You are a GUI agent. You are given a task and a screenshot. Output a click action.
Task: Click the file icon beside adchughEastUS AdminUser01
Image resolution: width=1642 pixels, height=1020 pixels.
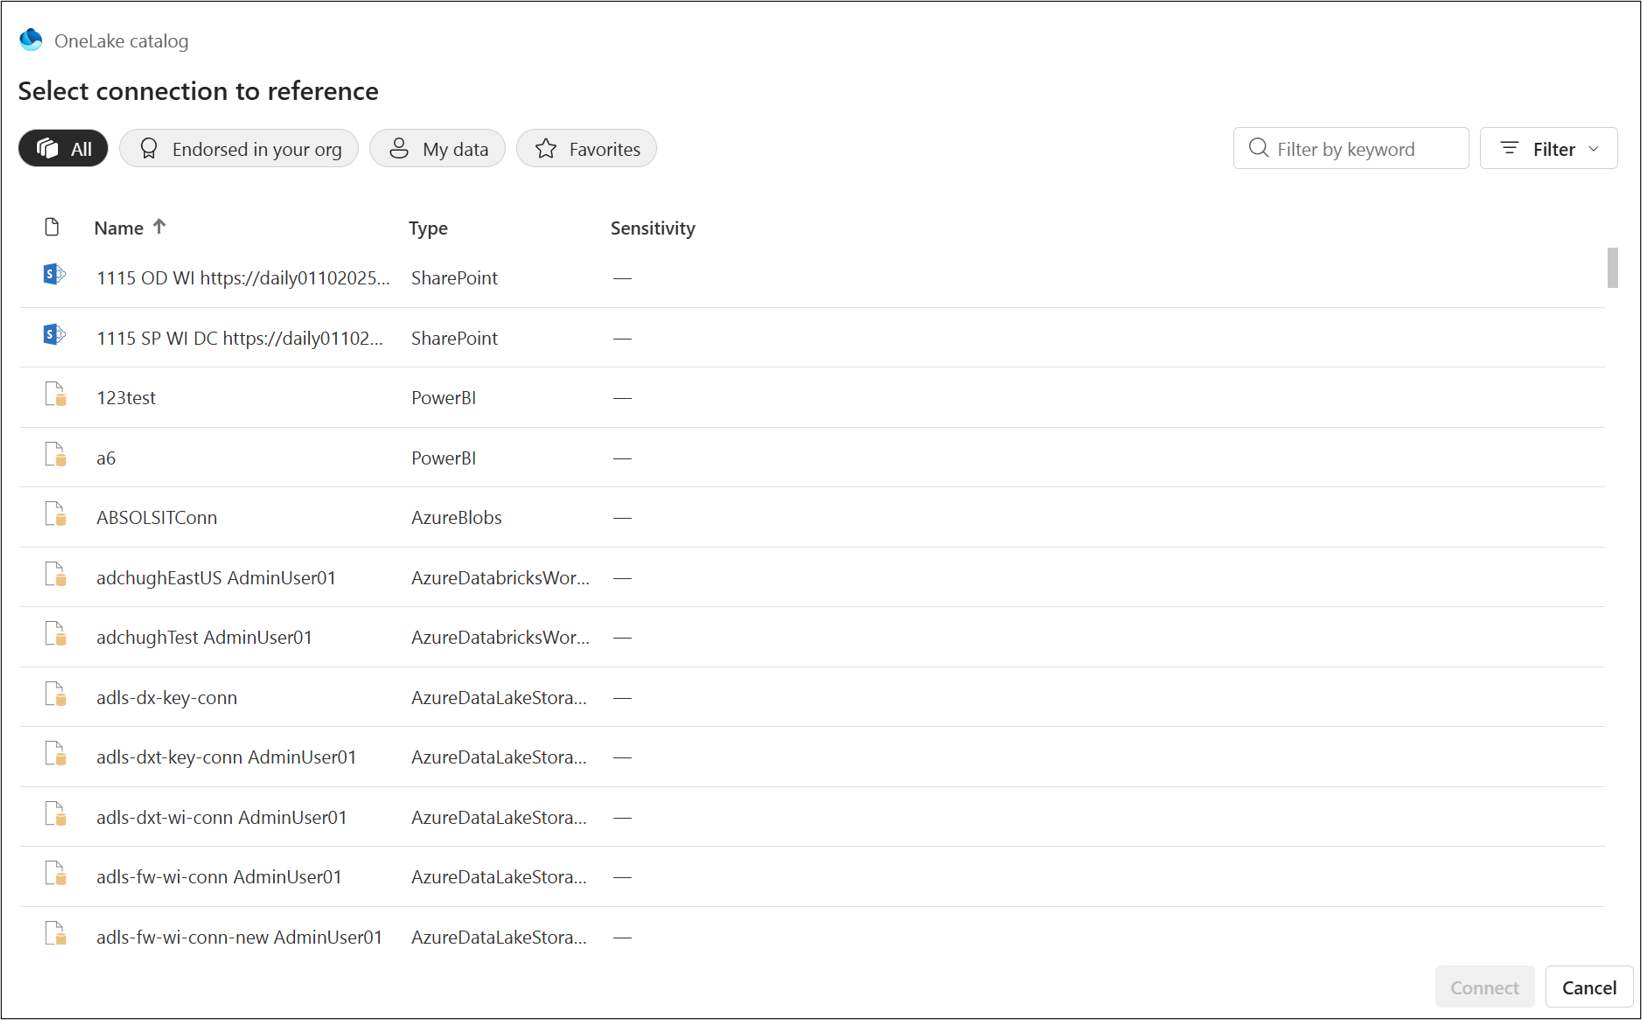[56, 575]
